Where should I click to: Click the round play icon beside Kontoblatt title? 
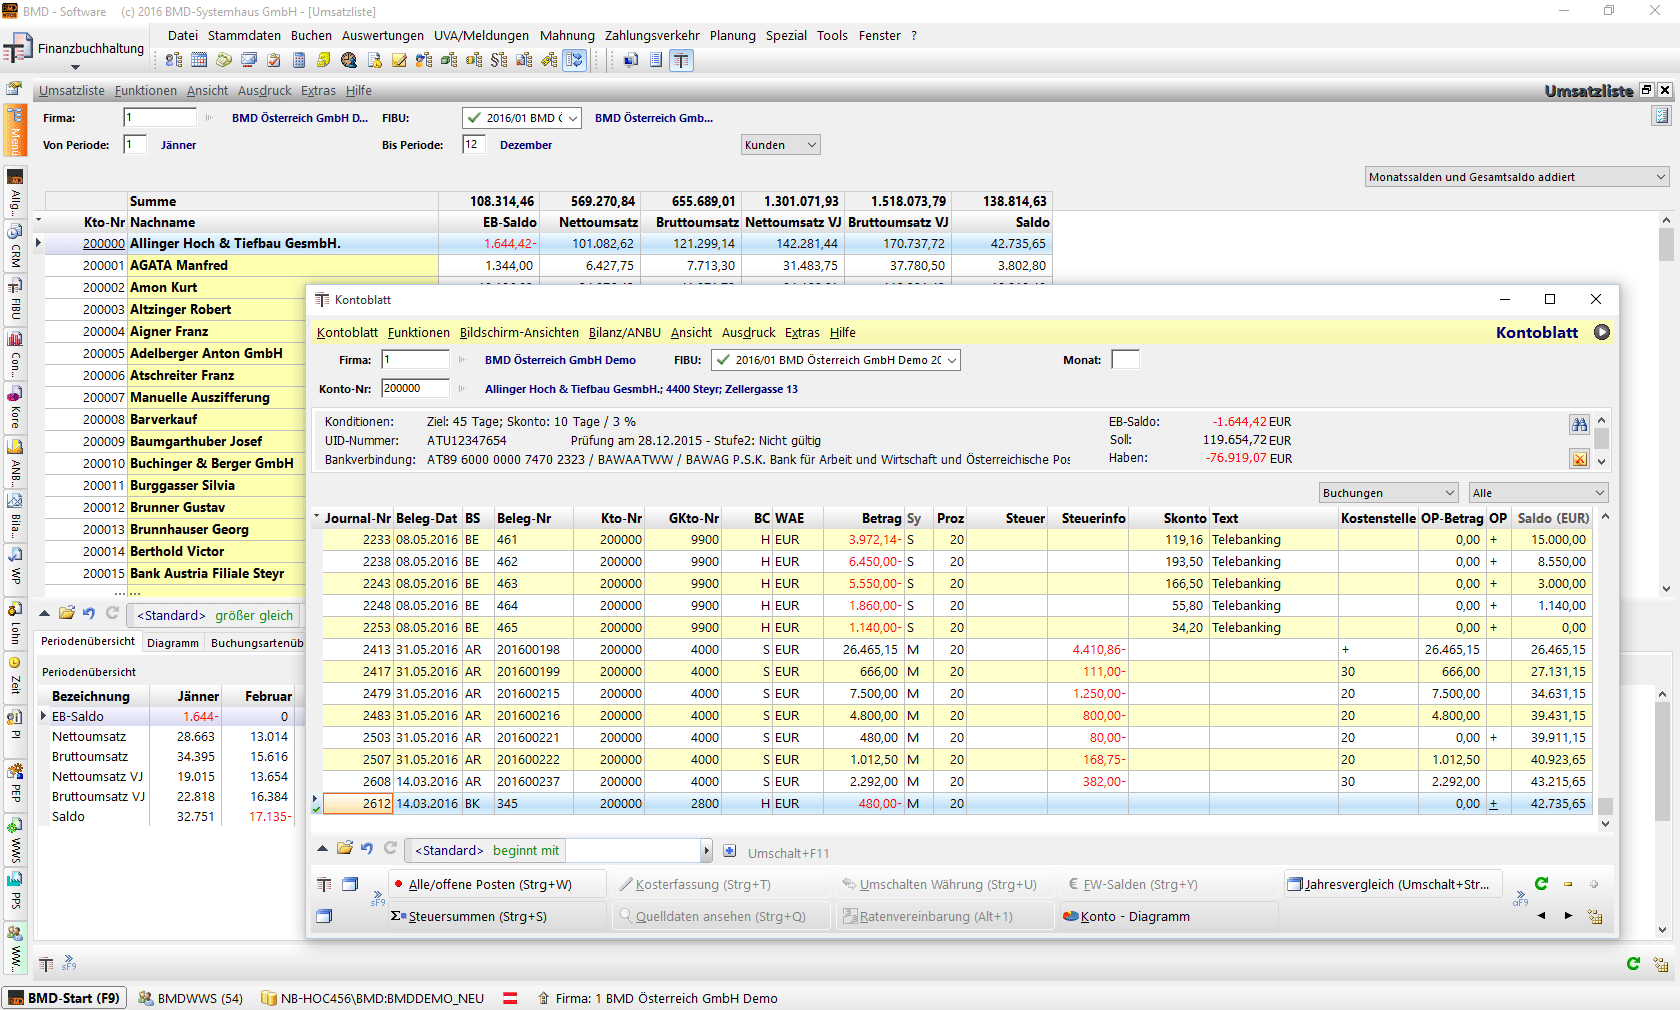(x=1602, y=332)
